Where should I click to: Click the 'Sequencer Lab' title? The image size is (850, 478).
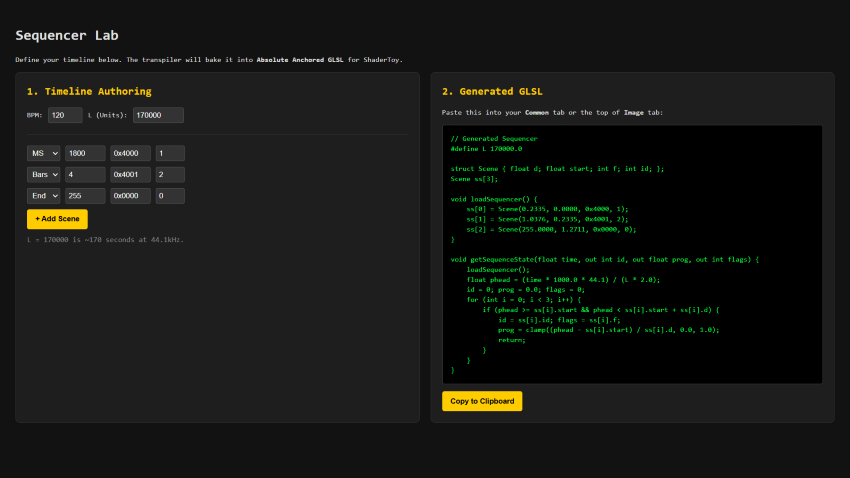(x=67, y=35)
